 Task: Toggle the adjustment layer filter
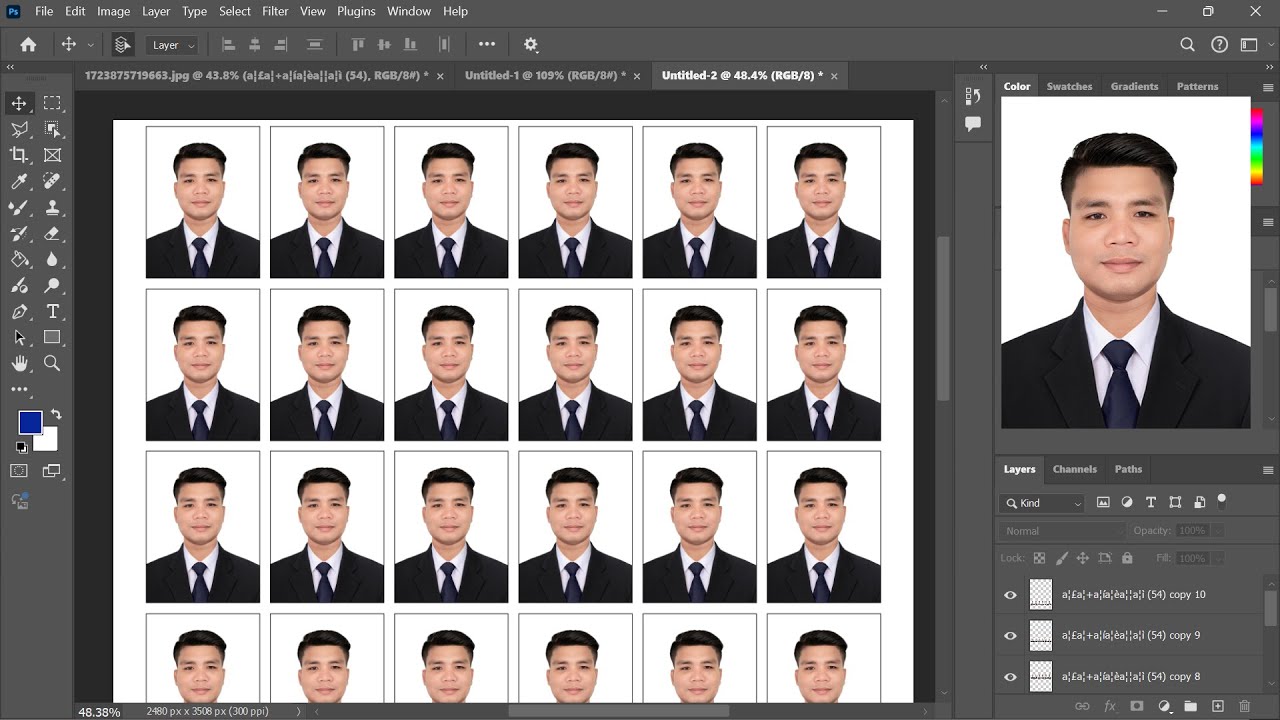coord(1127,503)
